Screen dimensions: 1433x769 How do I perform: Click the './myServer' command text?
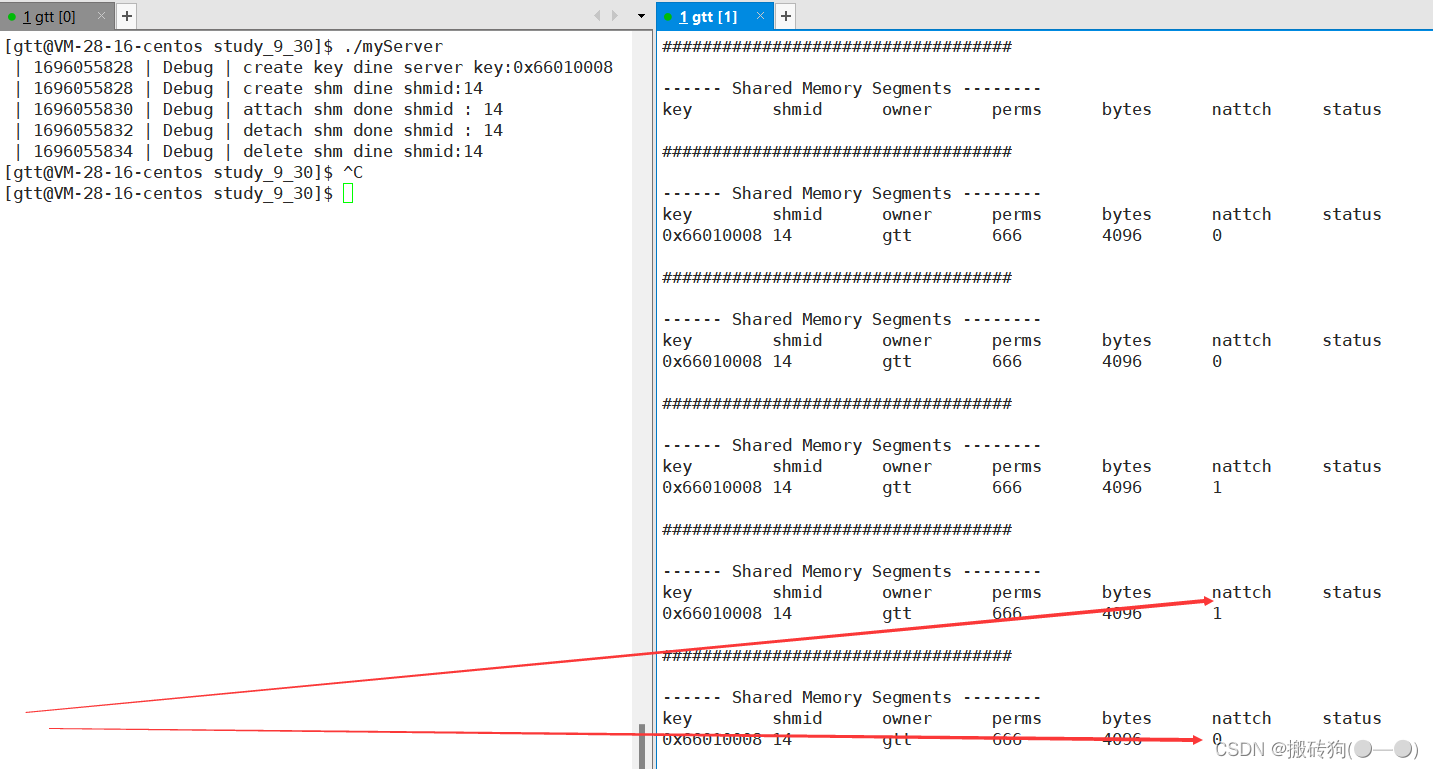(x=393, y=46)
